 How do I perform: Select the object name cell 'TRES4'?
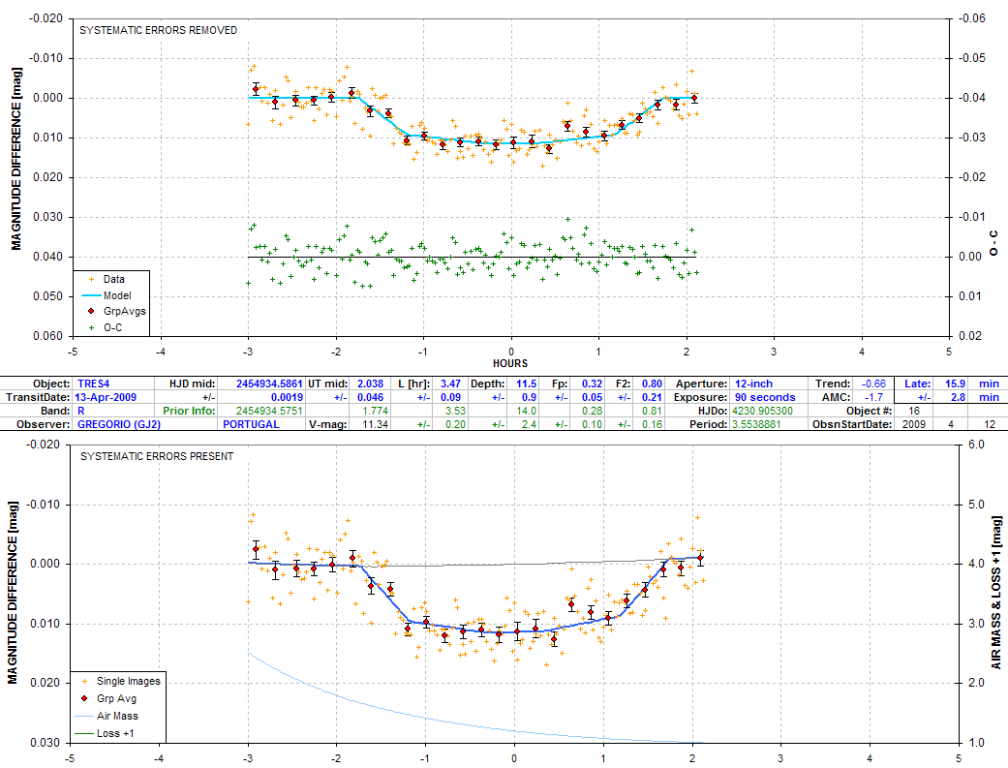coord(93,384)
